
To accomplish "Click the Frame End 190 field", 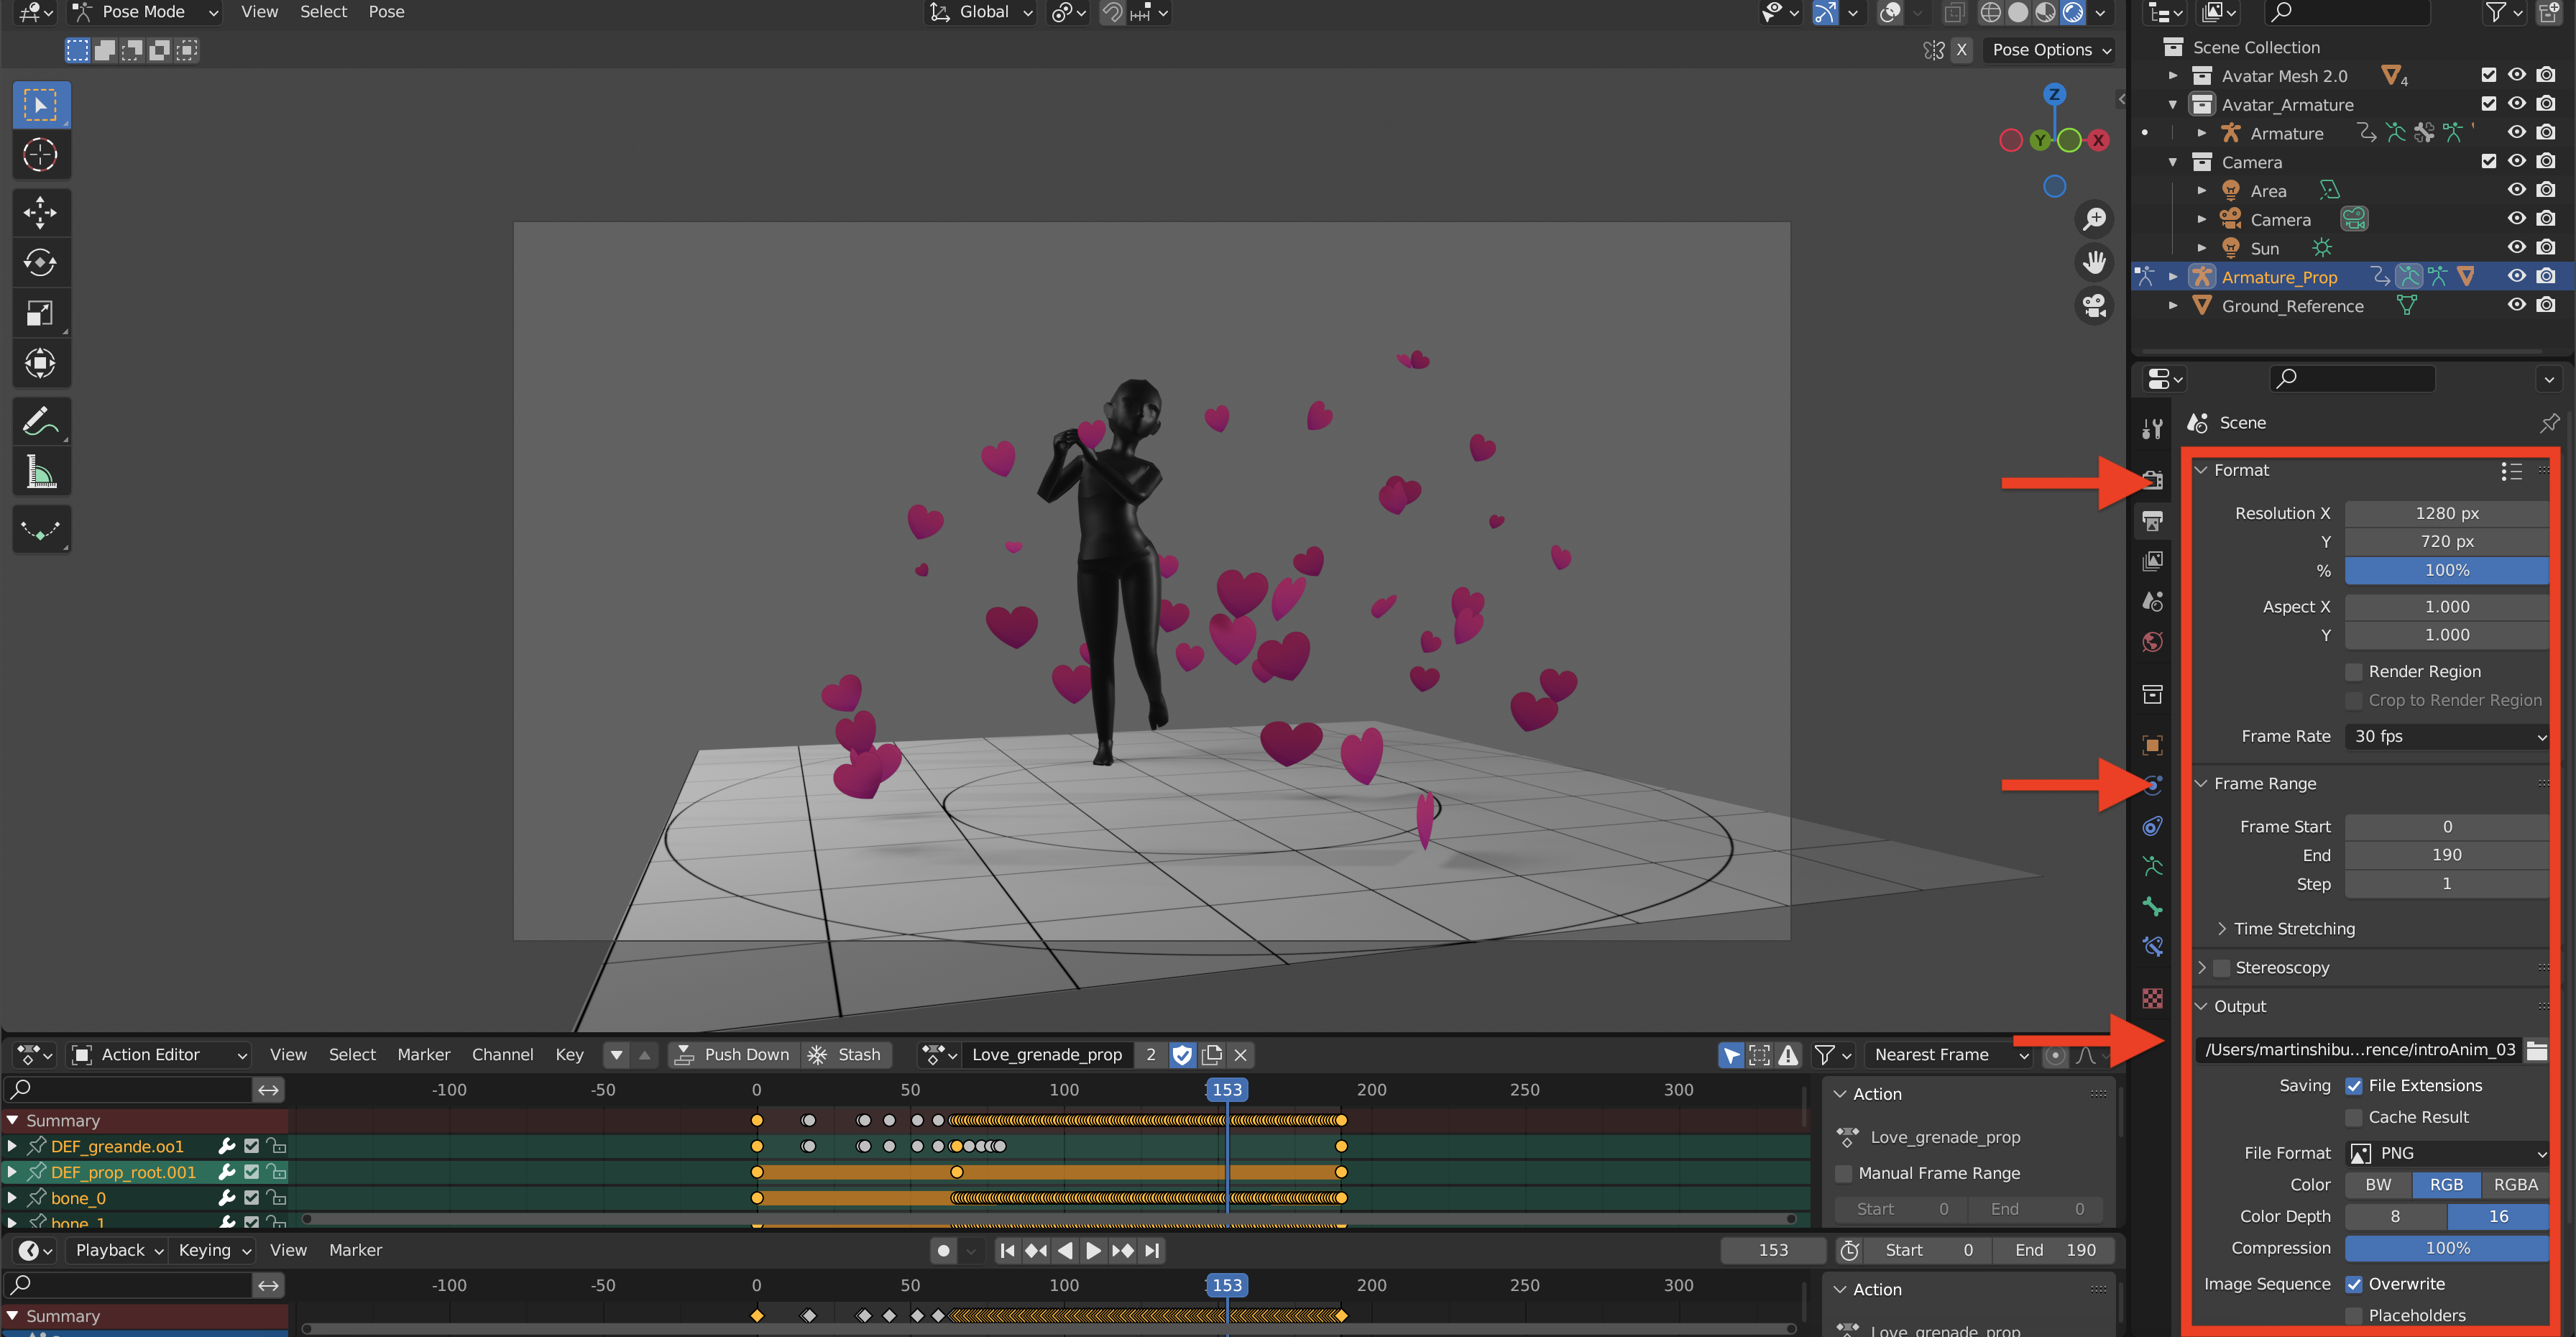I will [2446, 855].
